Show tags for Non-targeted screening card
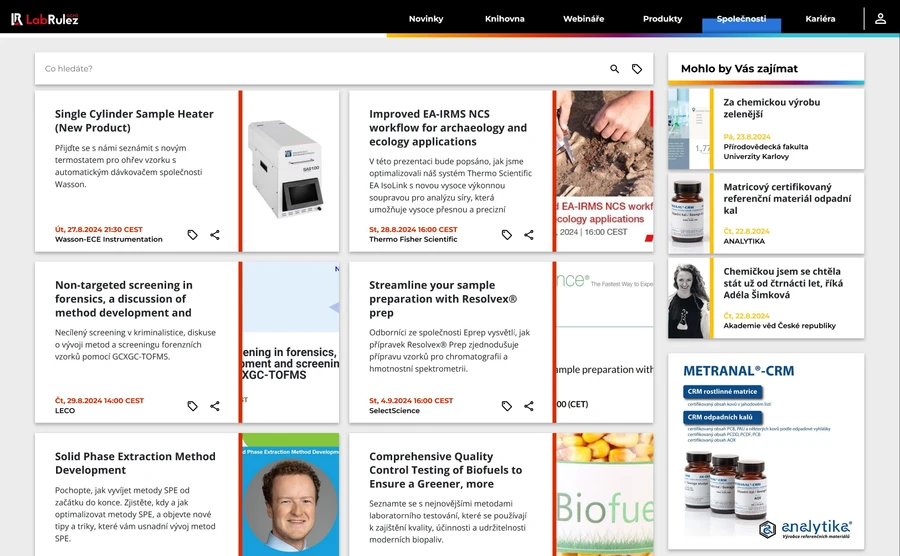900x556 pixels. pyautogui.click(x=193, y=406)
